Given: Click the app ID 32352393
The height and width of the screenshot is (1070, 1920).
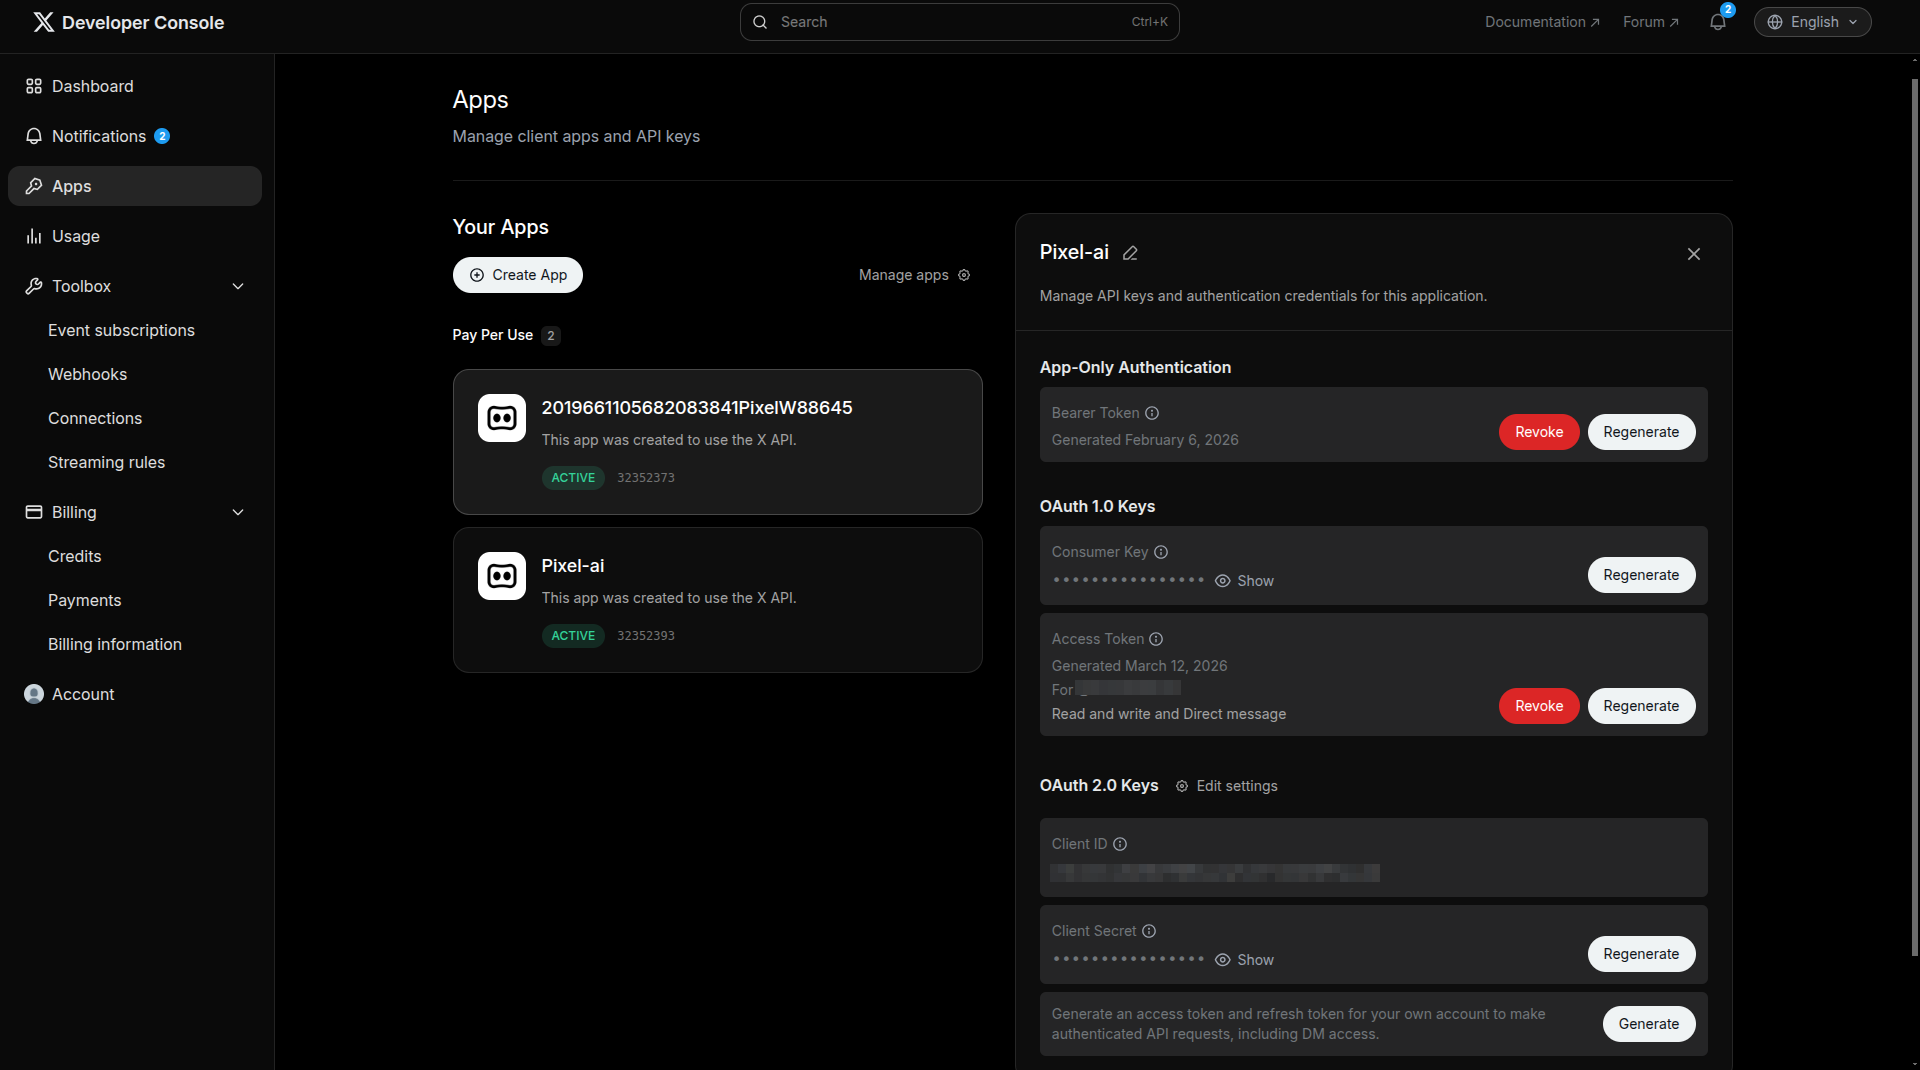Looking at the screenshot, I should (646, 636).
